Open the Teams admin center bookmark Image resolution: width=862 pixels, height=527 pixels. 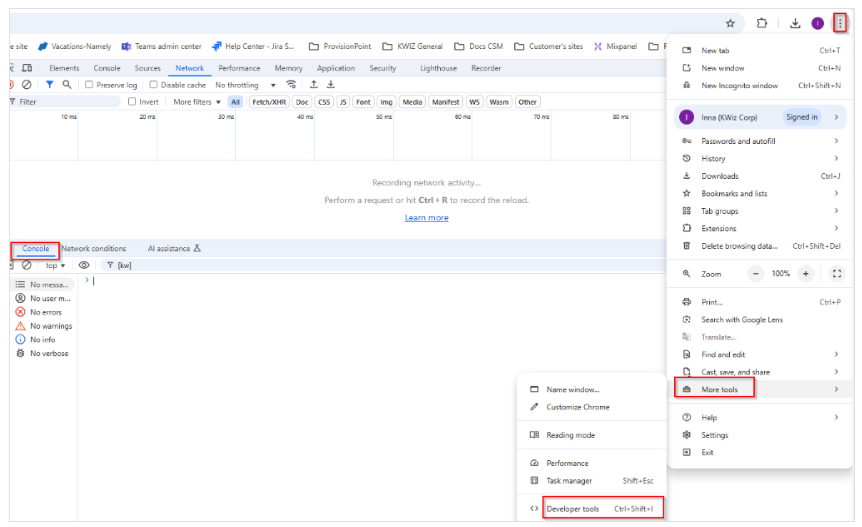[x=162, y=46]
